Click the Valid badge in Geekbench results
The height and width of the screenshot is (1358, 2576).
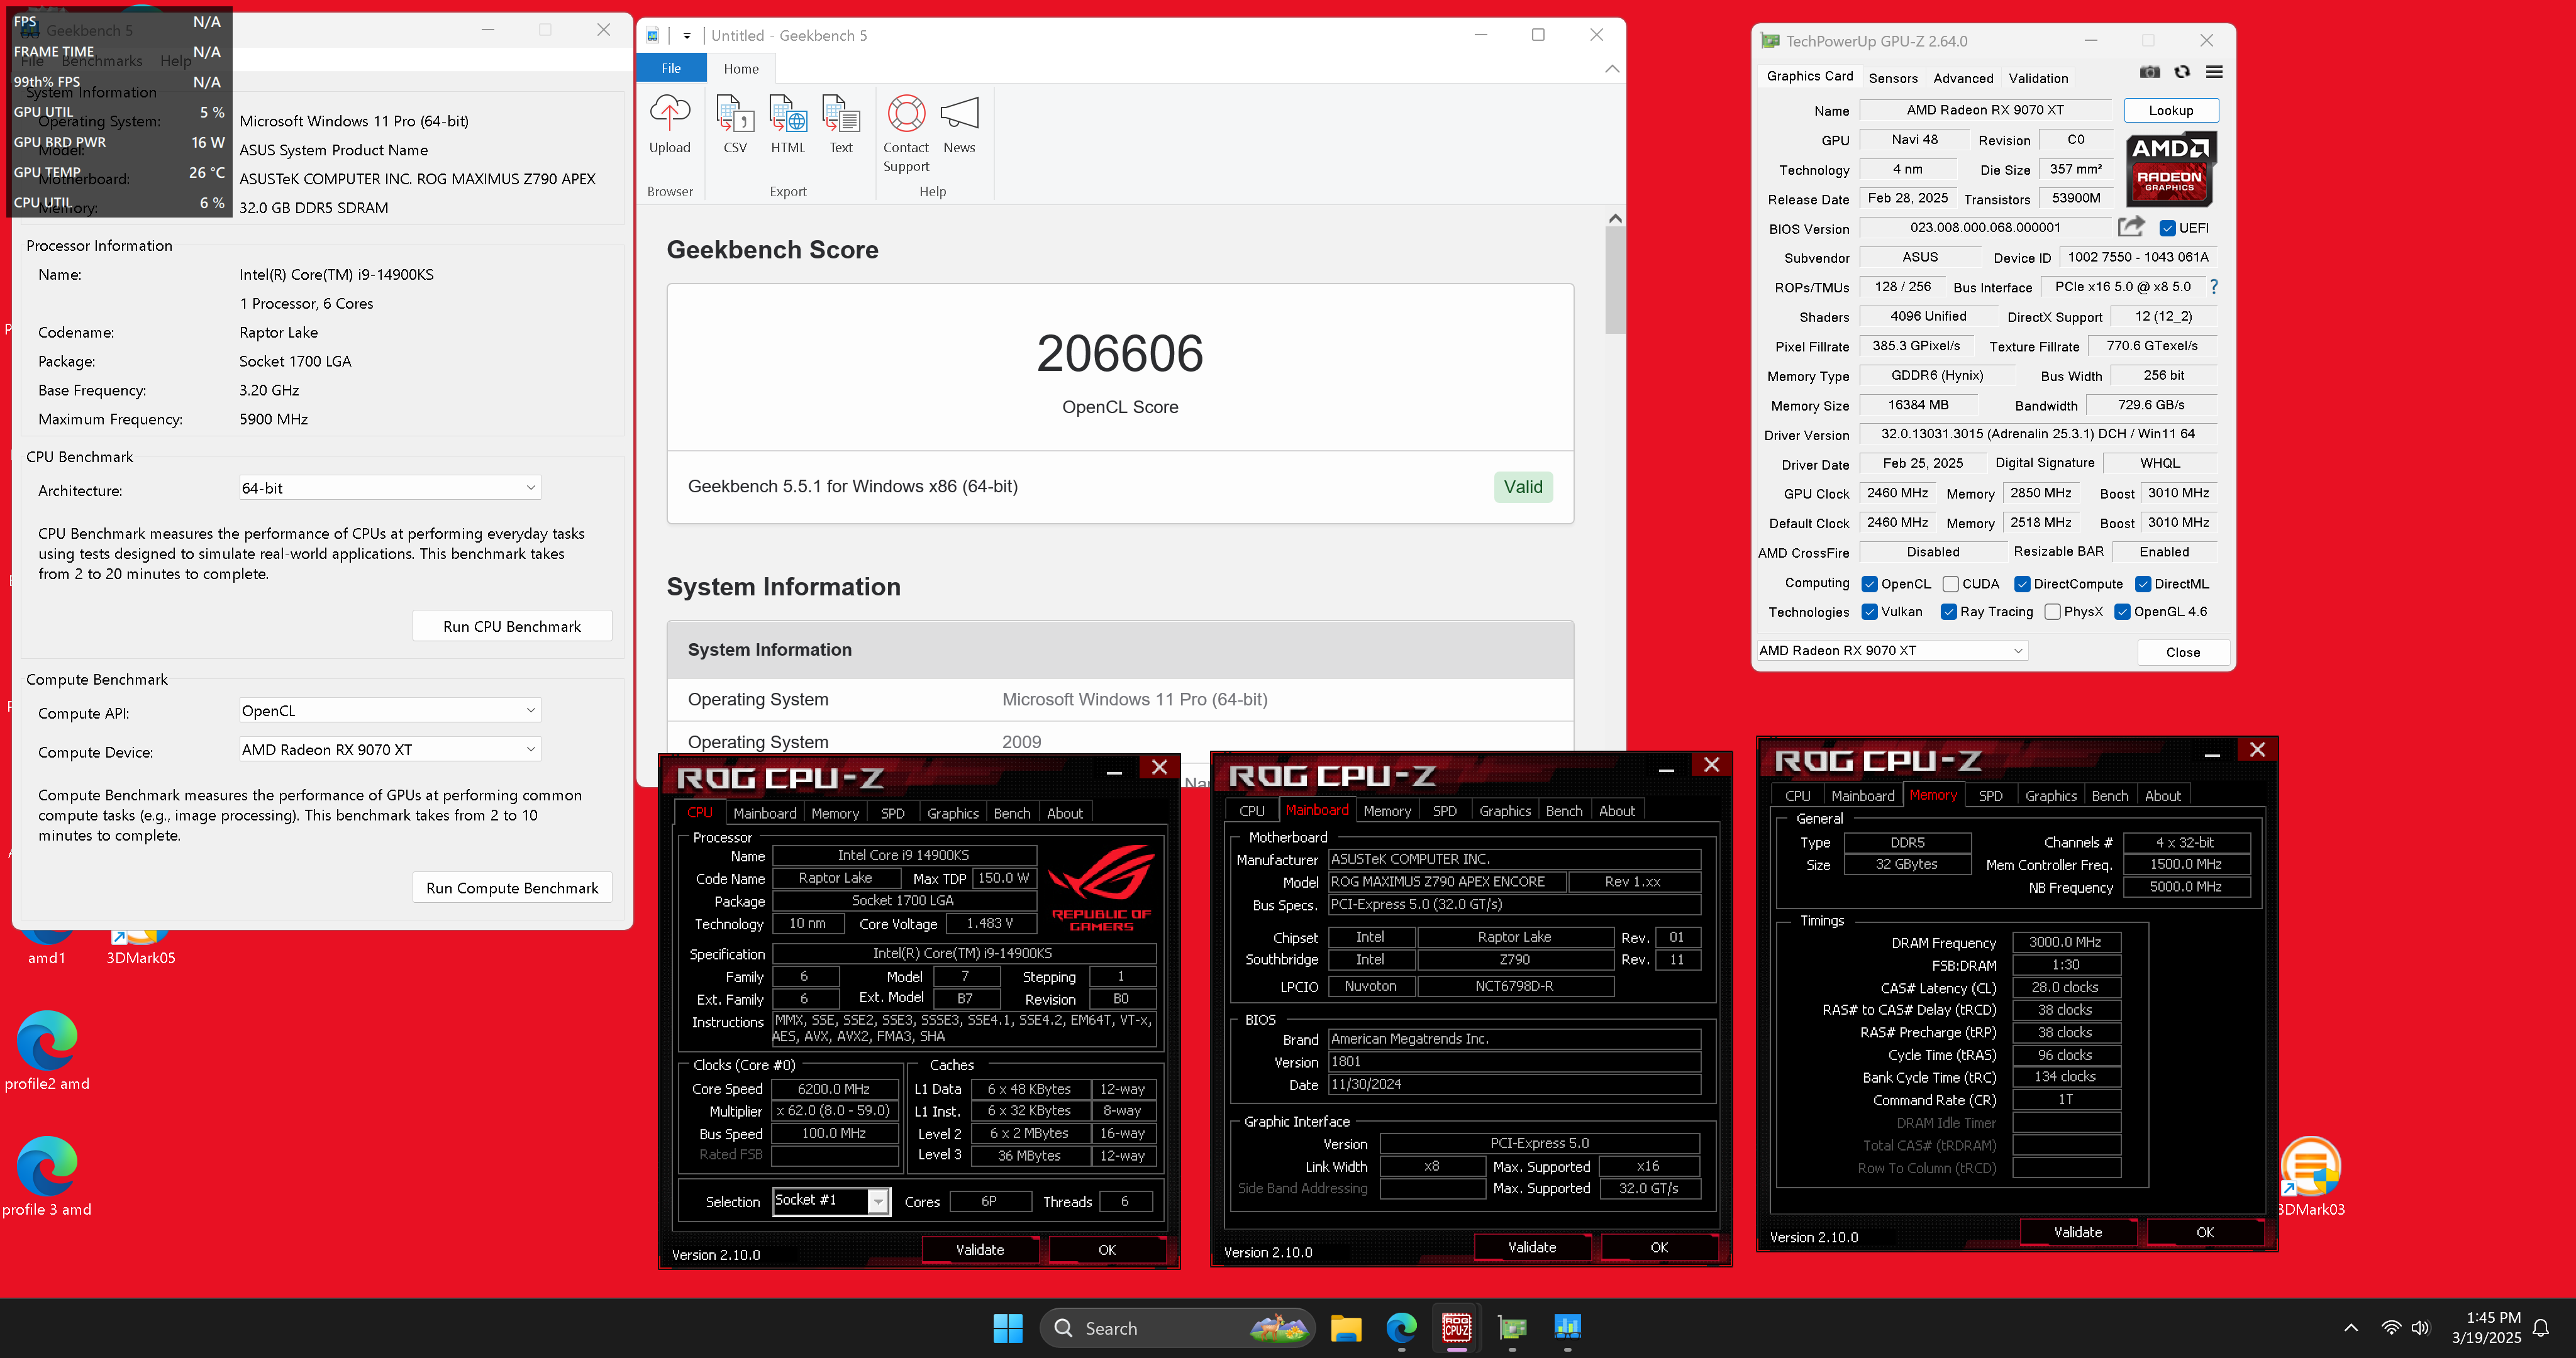coord(1523,487)
